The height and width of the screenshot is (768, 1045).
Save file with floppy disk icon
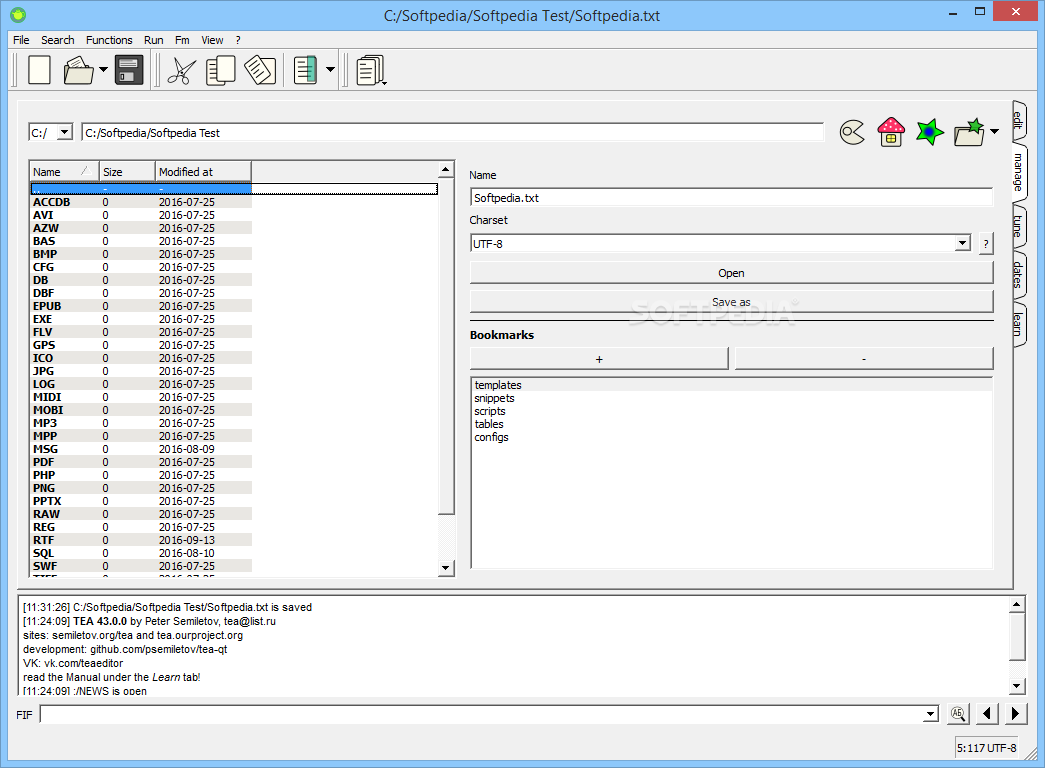pos(129,70)
